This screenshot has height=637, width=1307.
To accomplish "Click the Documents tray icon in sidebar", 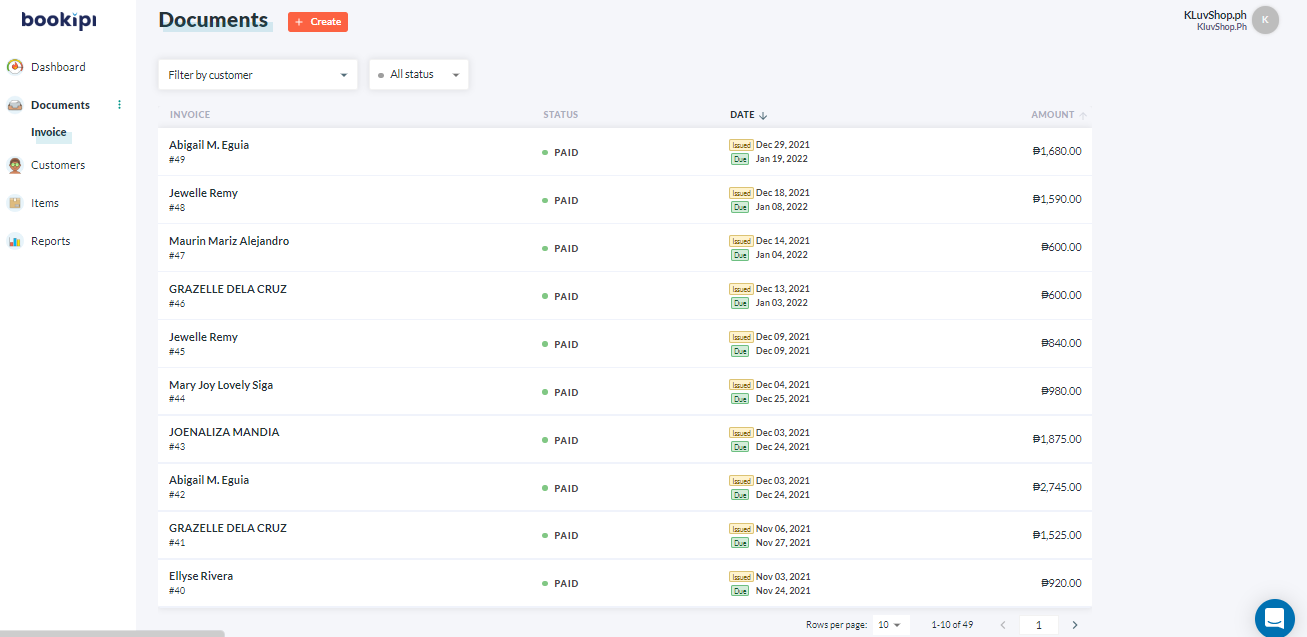I will 15,105.
